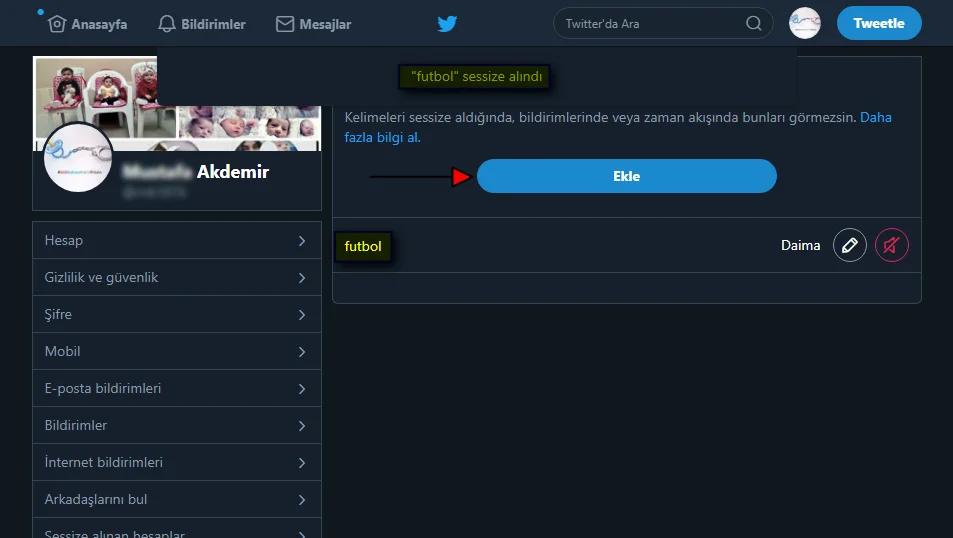The height and width of the screenshot is (538, 953).
Task: Select İnternet bildirimleri in sidebar
Action: tap(176, 462)
